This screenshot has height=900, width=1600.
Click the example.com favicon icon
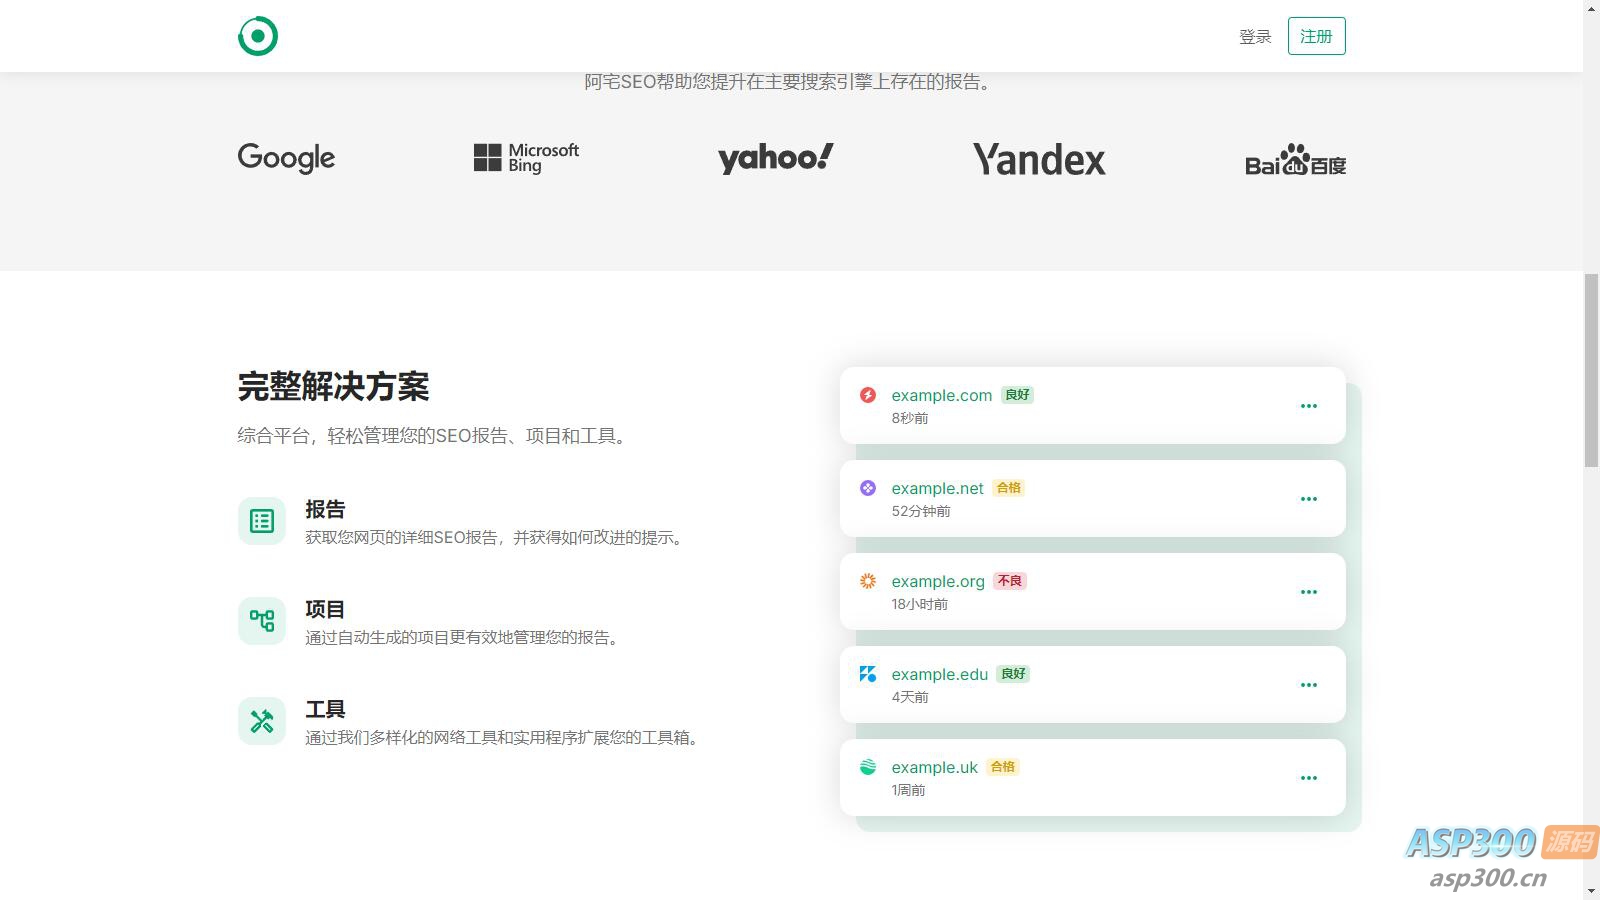coord(868,395)
